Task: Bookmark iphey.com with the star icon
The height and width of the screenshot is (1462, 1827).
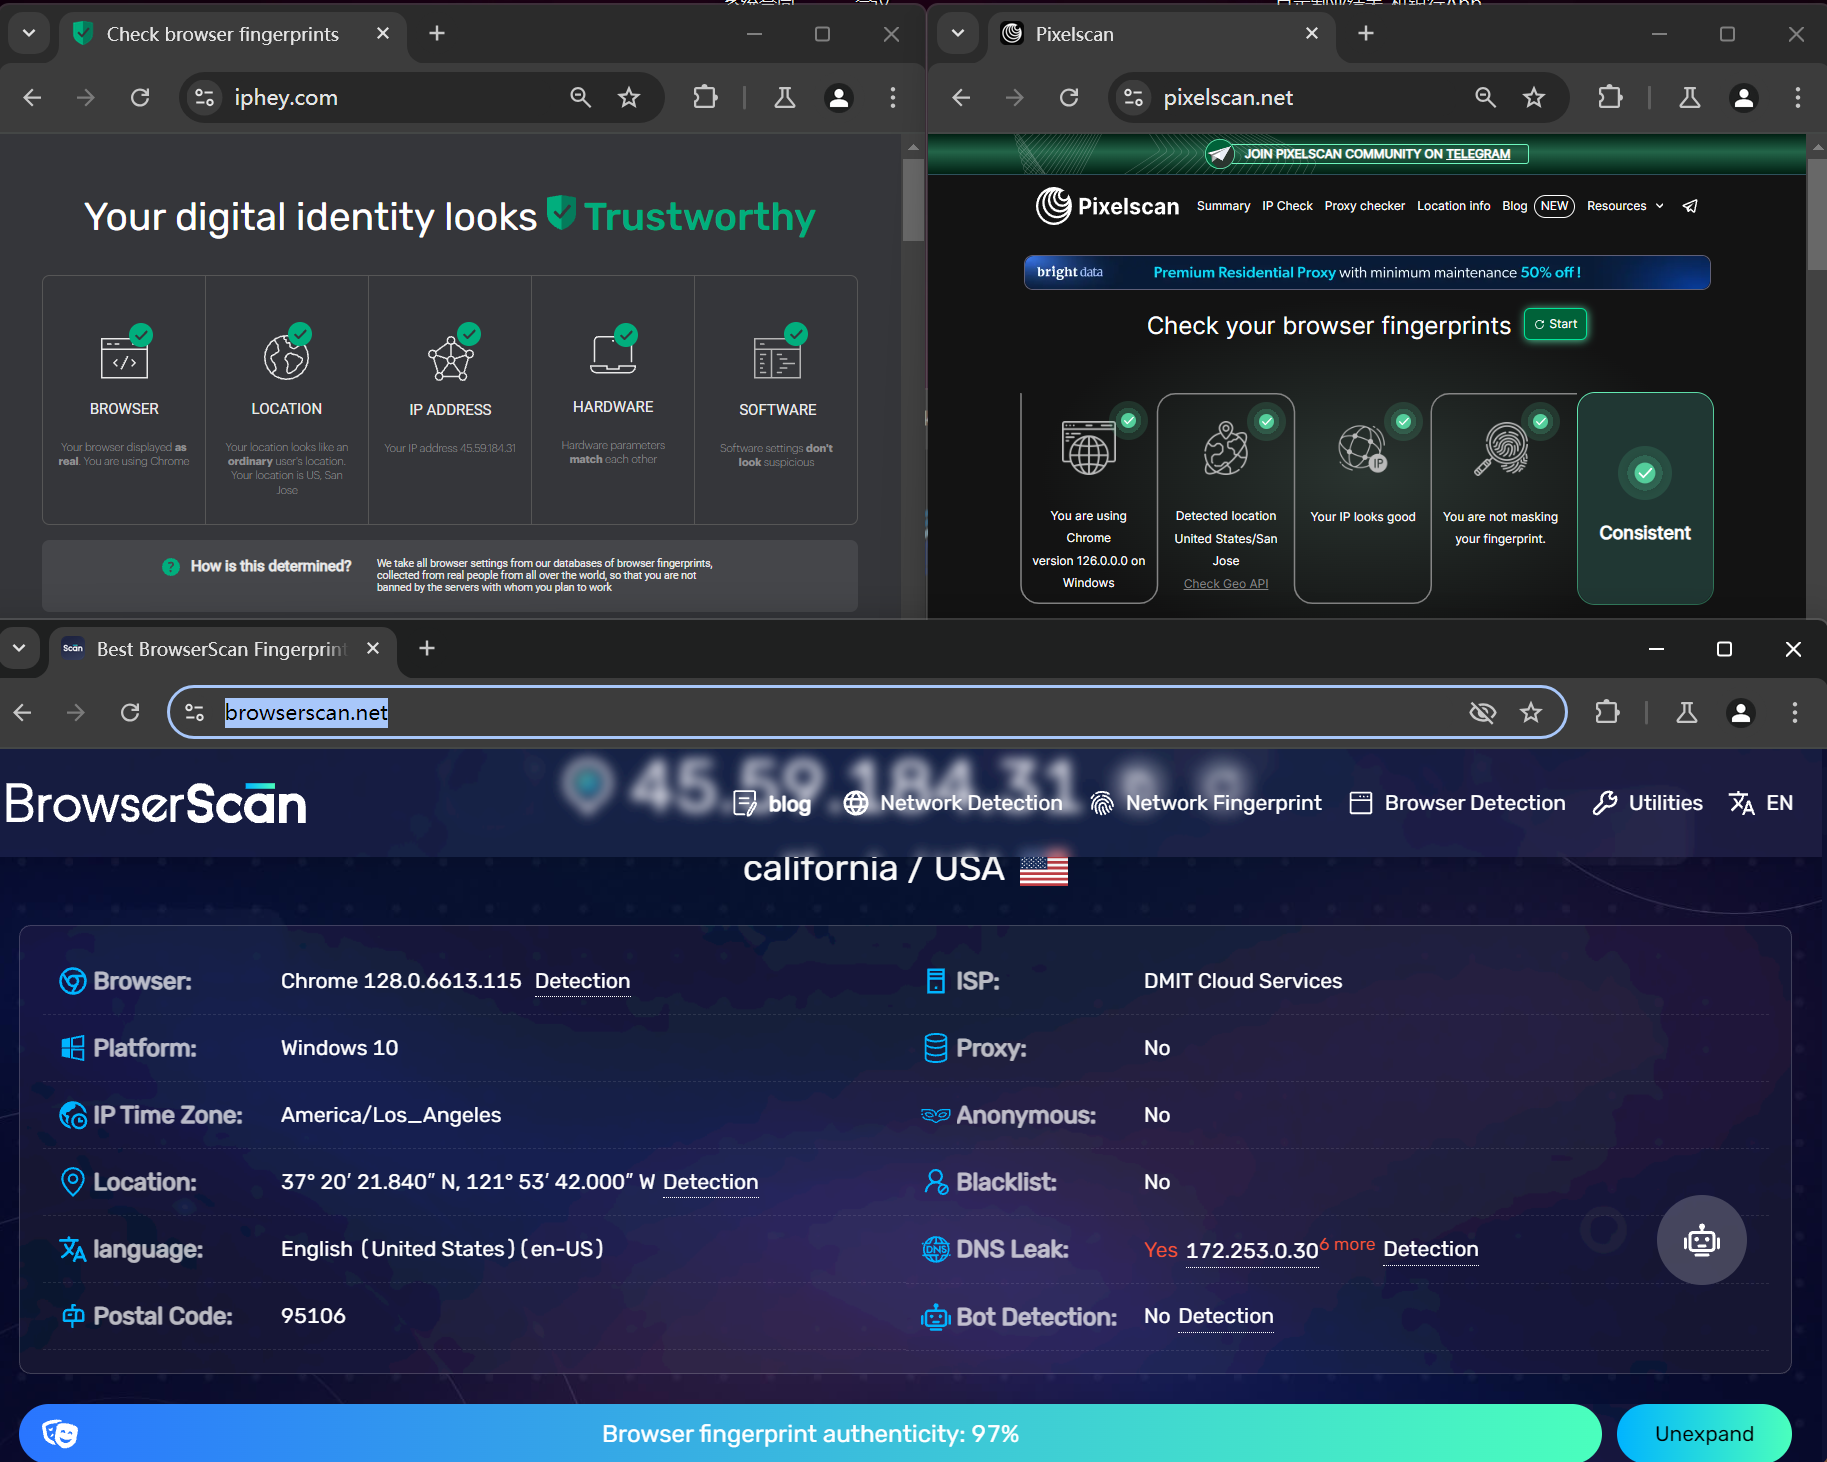Action: (629, 97)
